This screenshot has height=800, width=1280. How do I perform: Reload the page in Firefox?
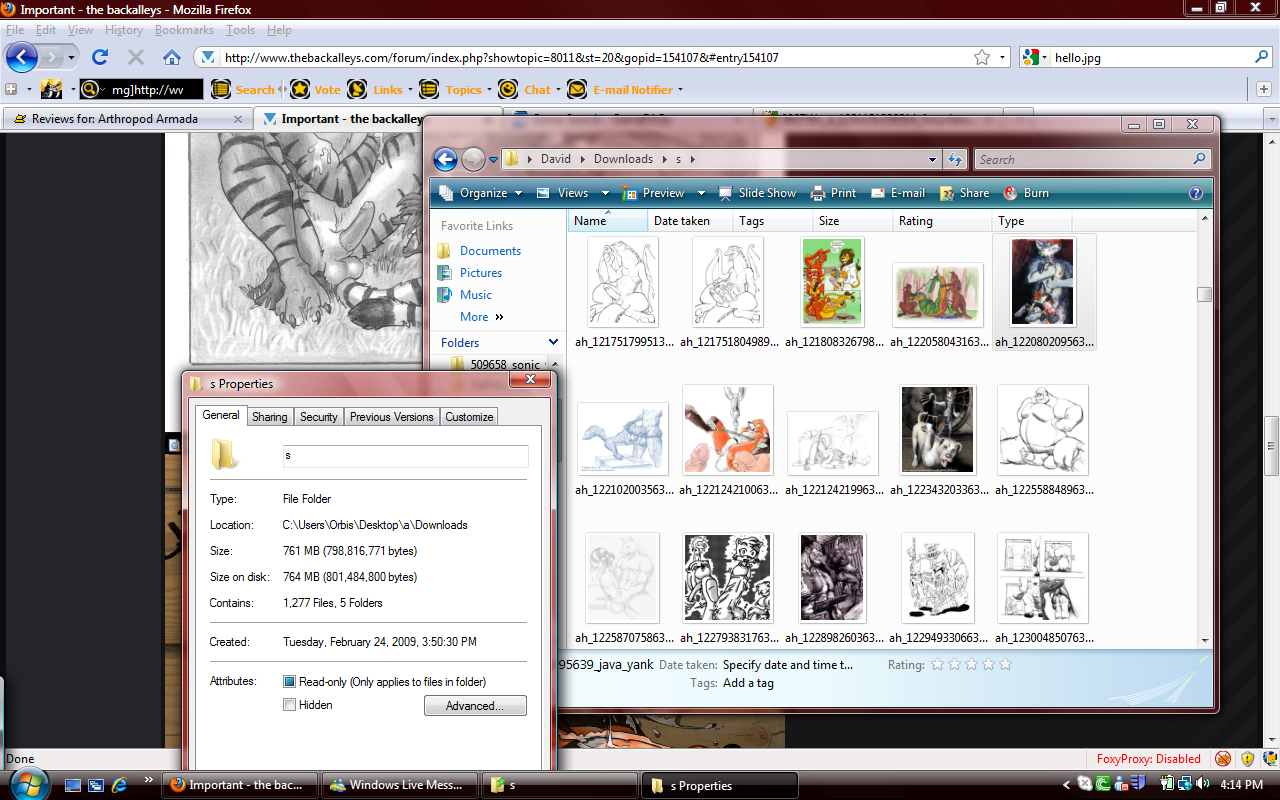(100, 57)
